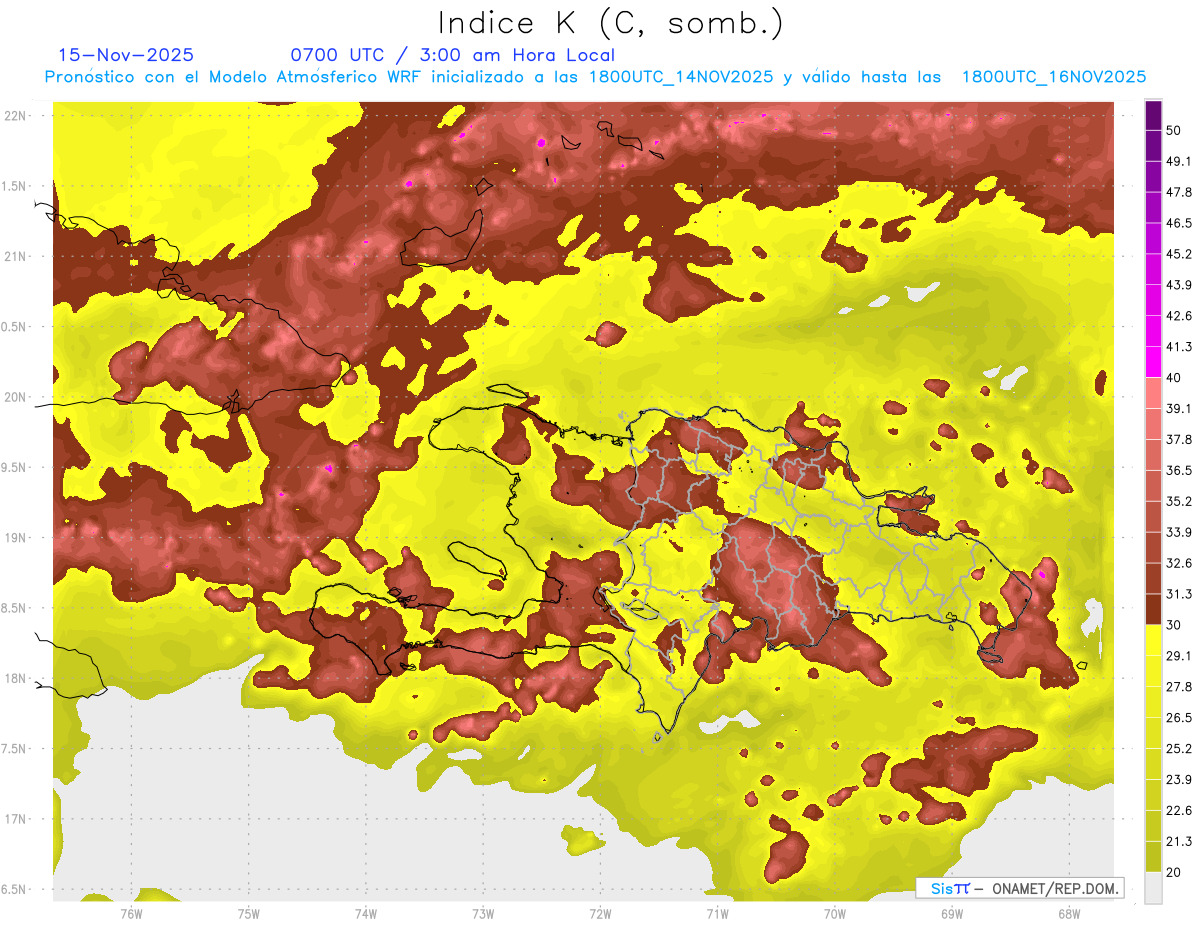The image size is (1200, 927).
Task: Click the colorbar value '43.9'
Action: click(x=1178, y=285)
